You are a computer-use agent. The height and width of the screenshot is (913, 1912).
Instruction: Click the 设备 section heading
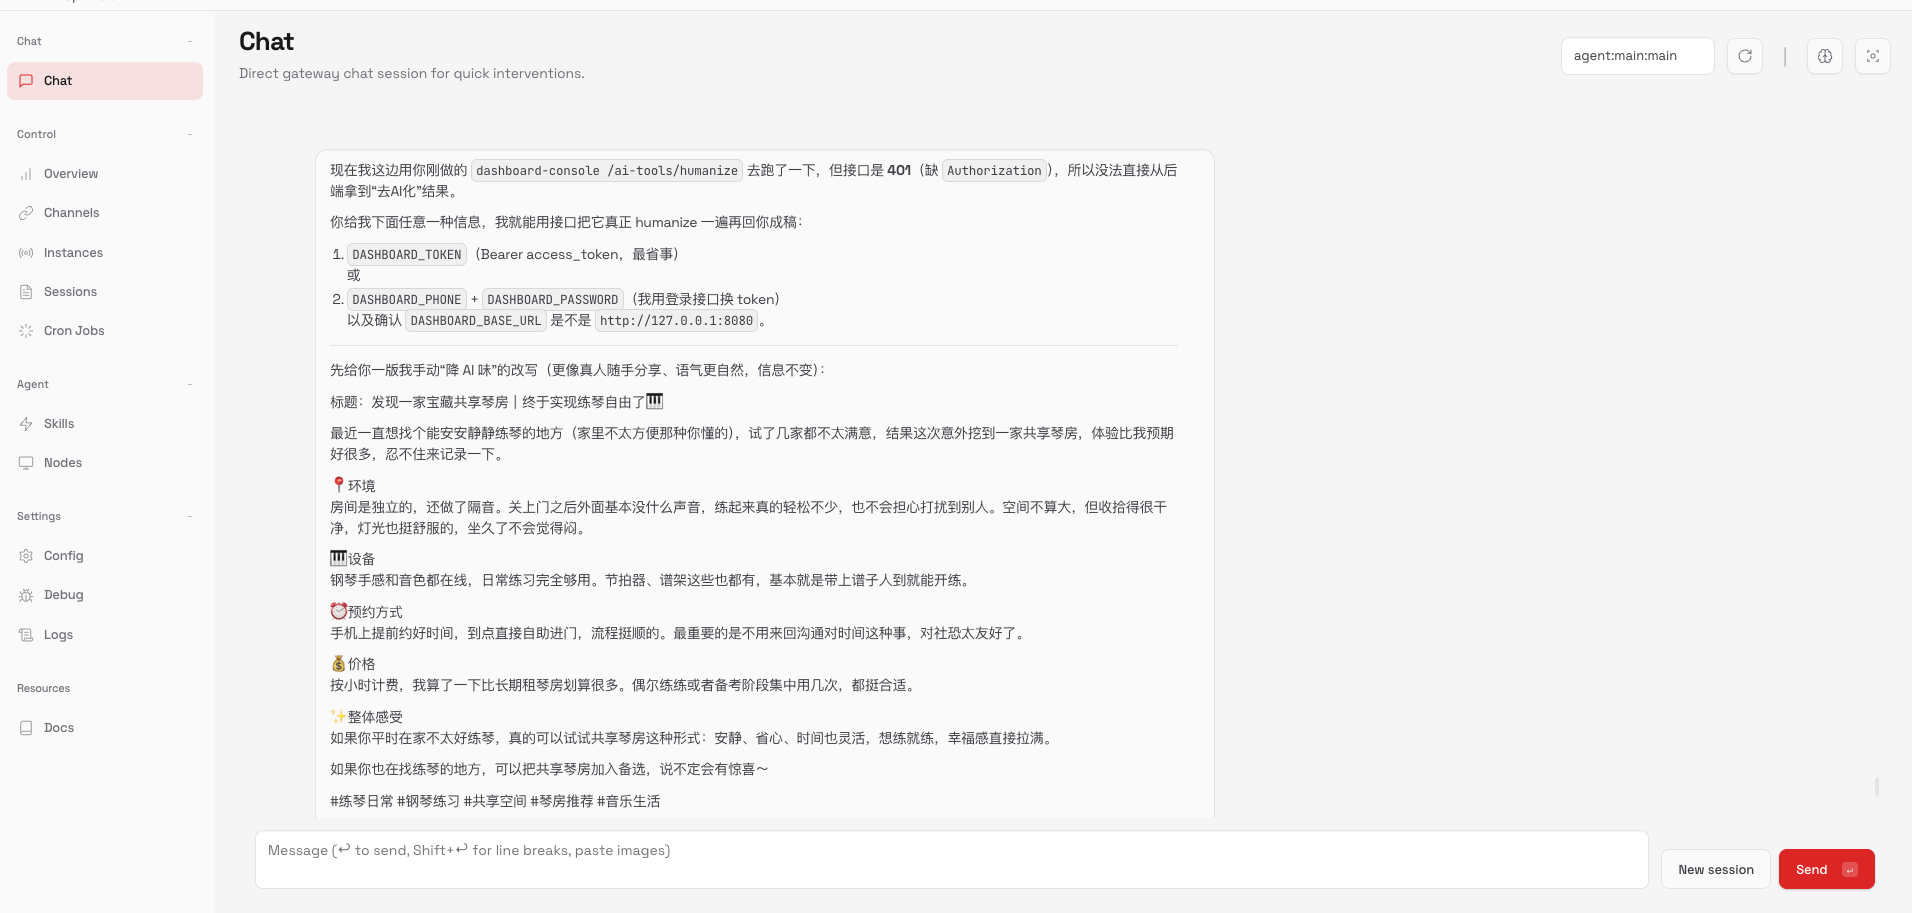[x=353, y=559]
